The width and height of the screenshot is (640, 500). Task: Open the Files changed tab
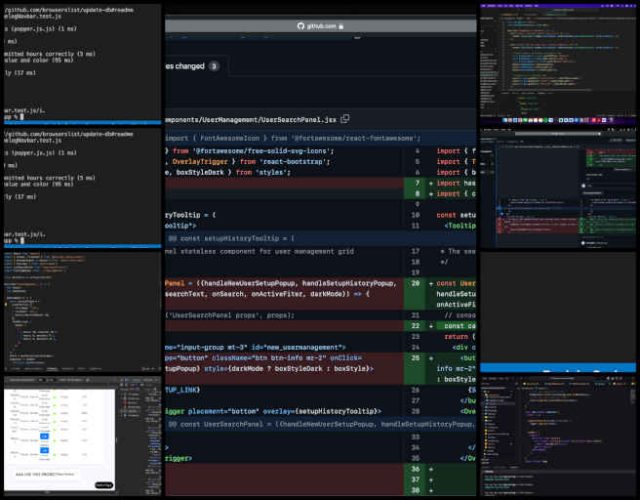(x=185, y=66)
